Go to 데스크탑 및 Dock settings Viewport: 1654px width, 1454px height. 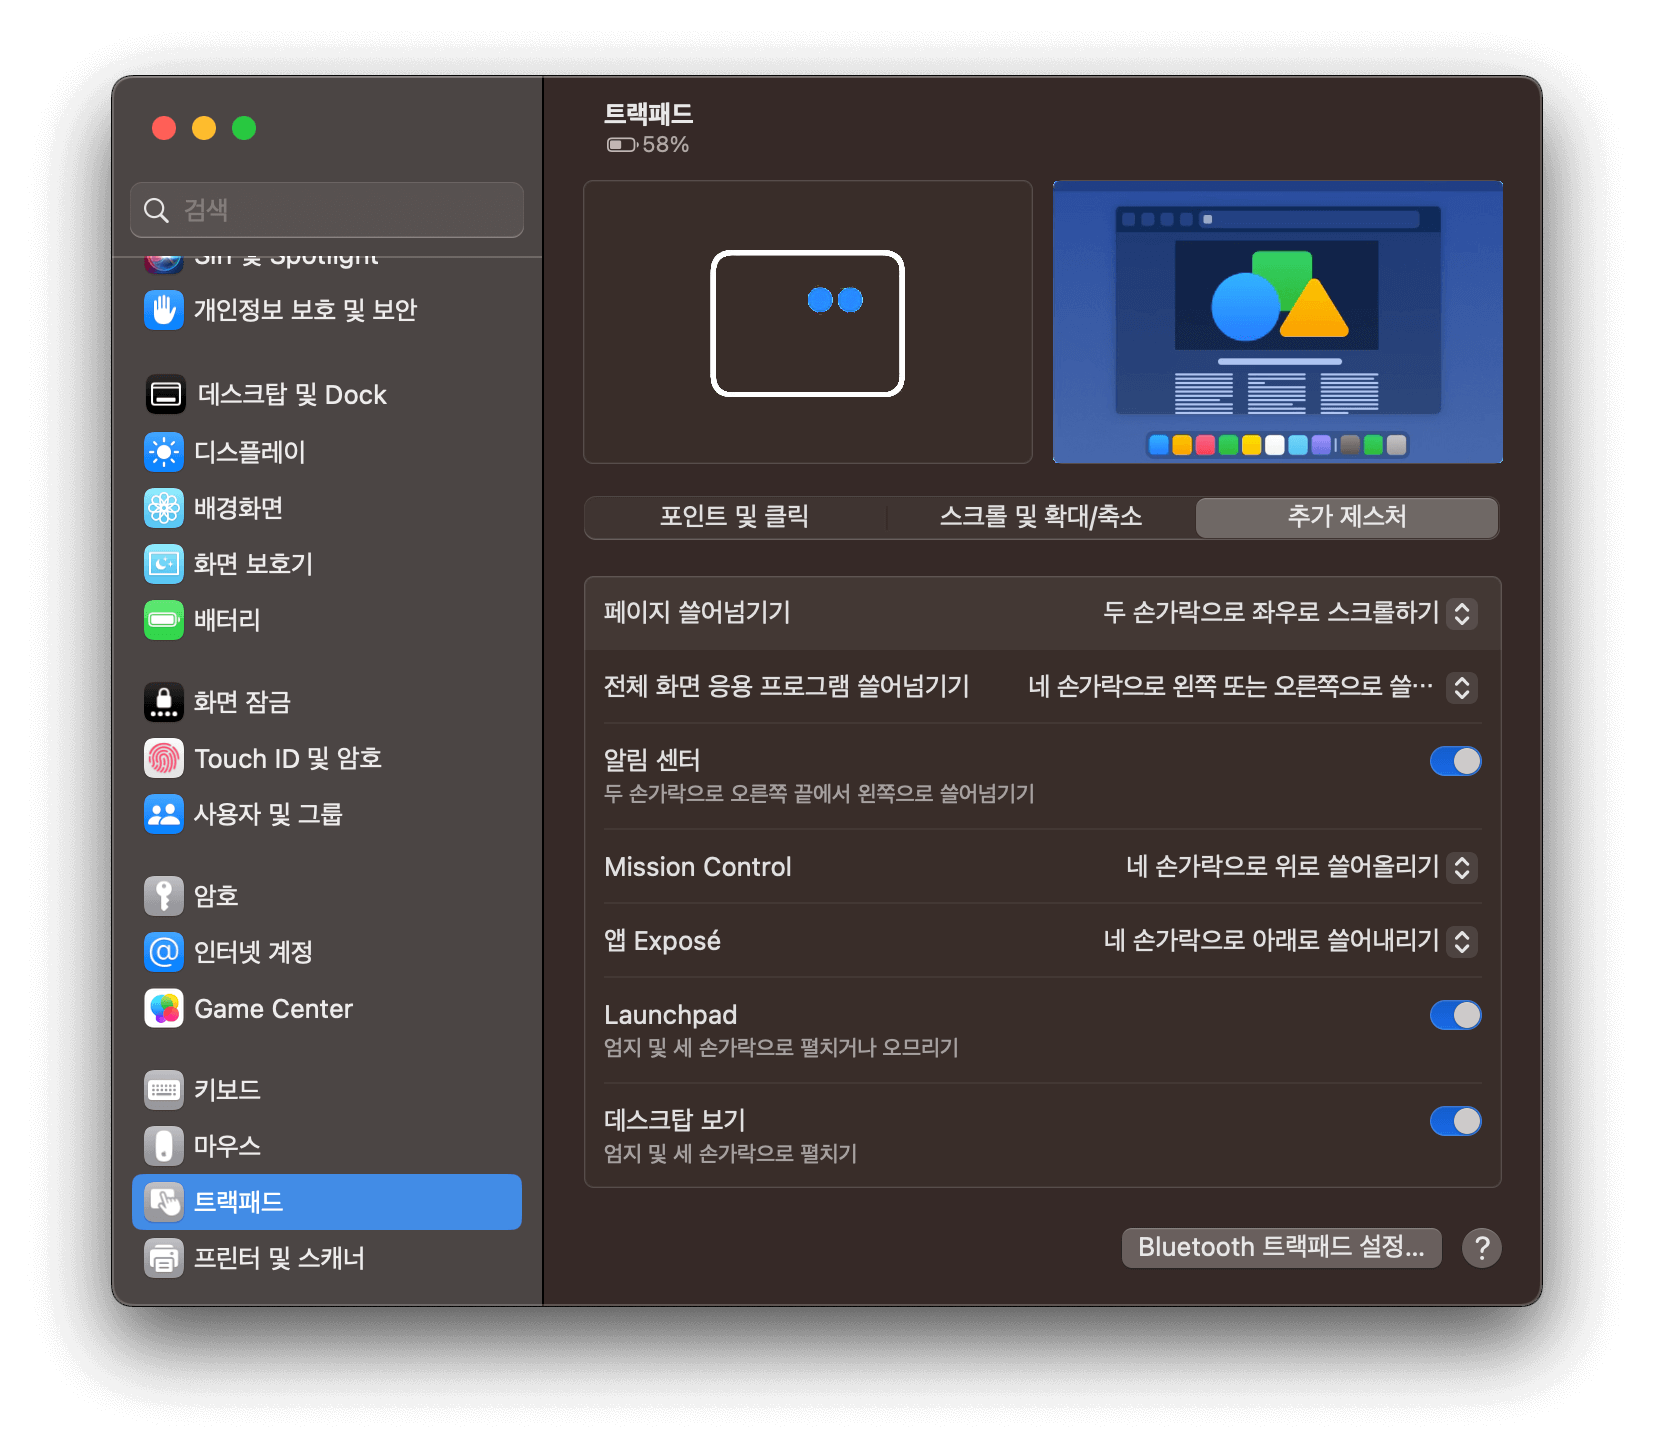pyautogui.click(x=327, y=395)
